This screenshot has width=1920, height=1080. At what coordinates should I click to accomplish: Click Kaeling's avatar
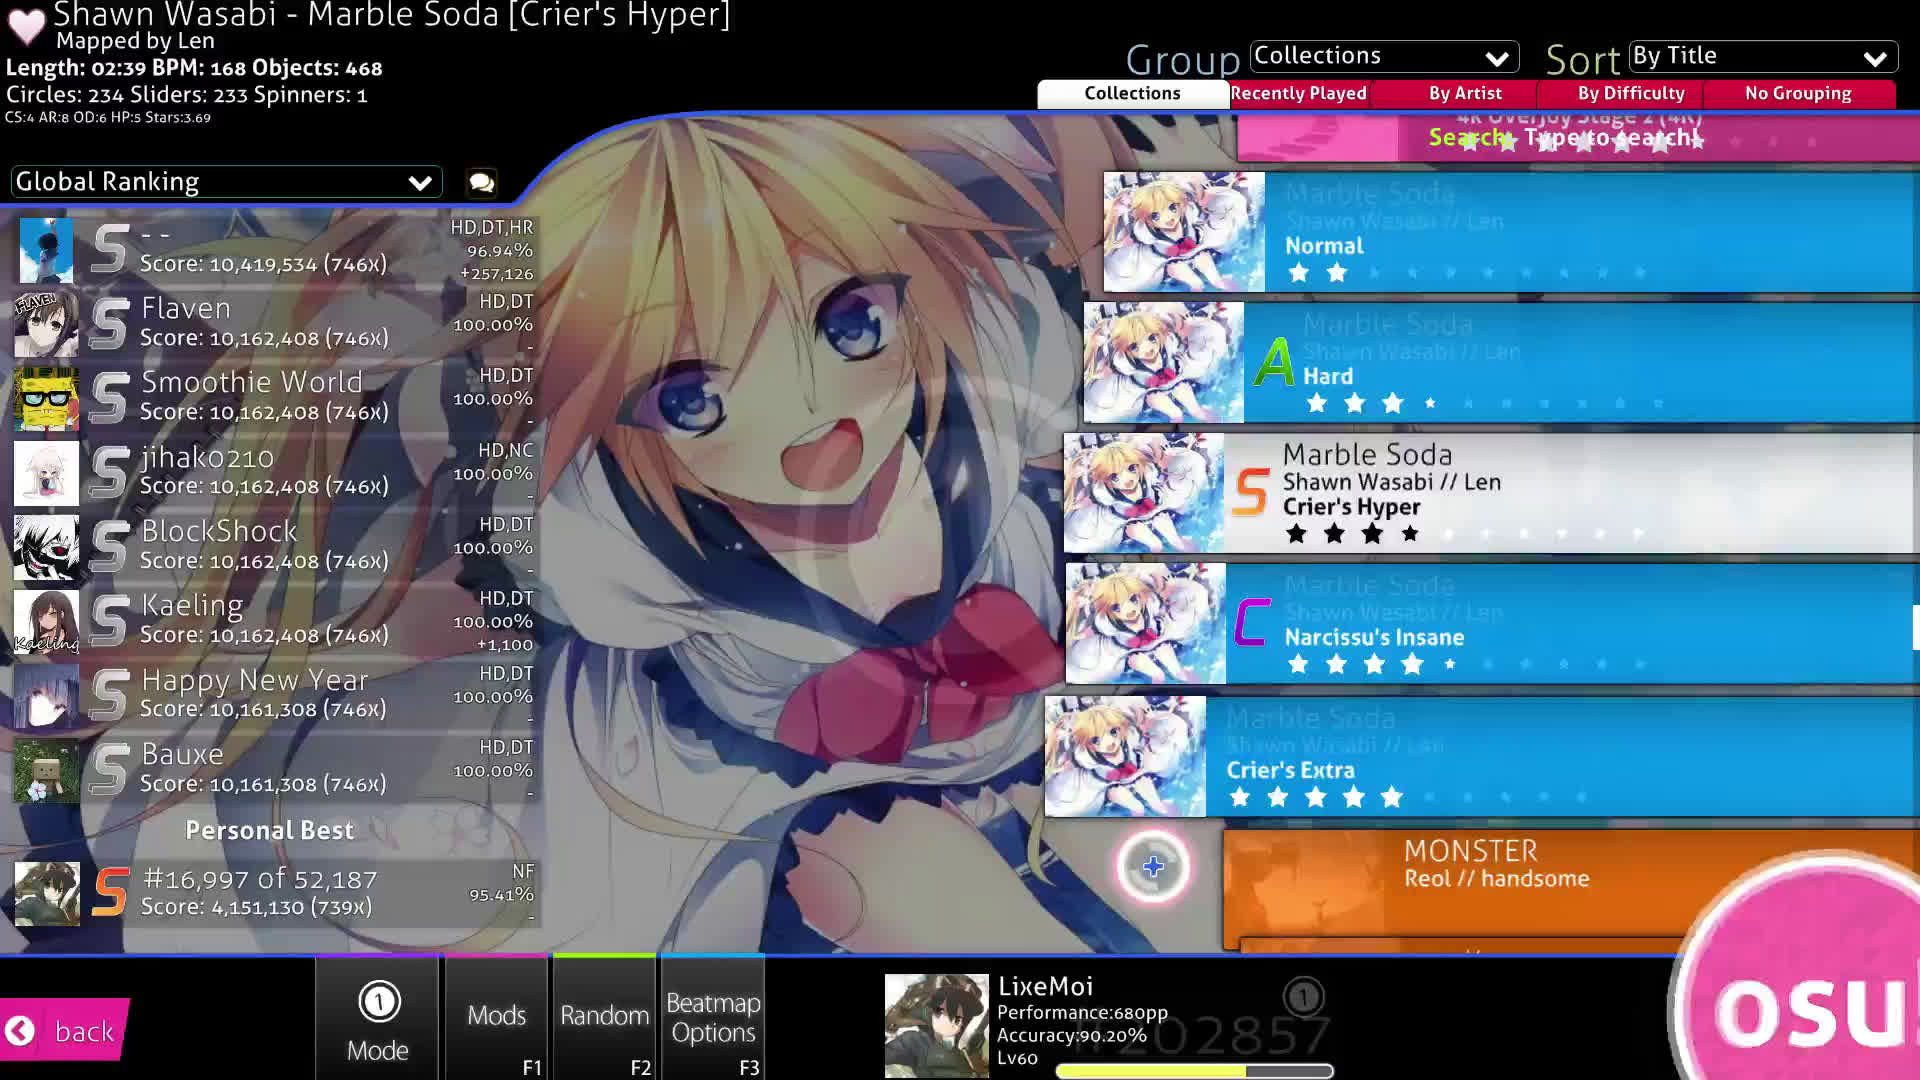(x=46, y=621)
